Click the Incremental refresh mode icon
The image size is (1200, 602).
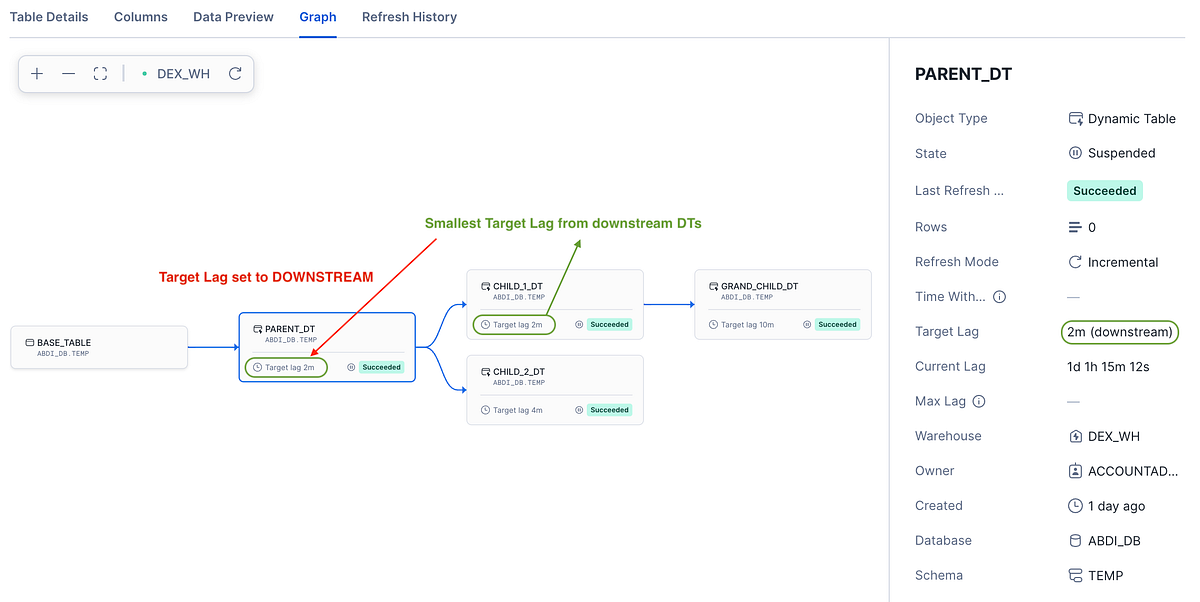pos(1075,261)
